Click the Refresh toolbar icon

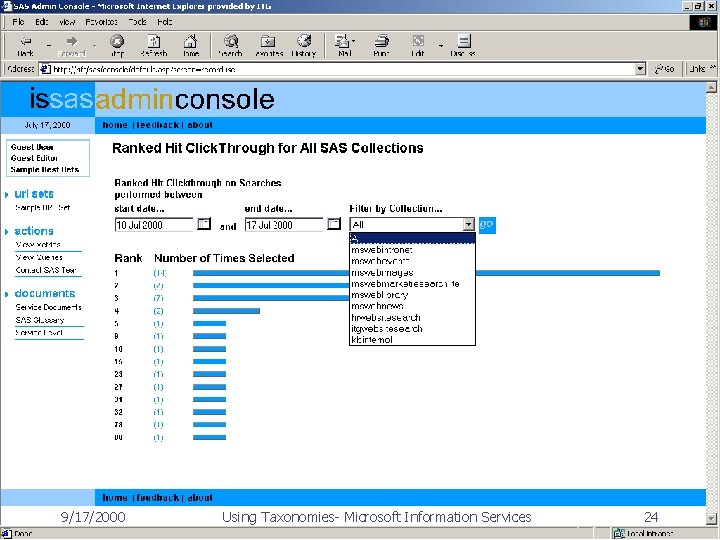tap(154, 41)
